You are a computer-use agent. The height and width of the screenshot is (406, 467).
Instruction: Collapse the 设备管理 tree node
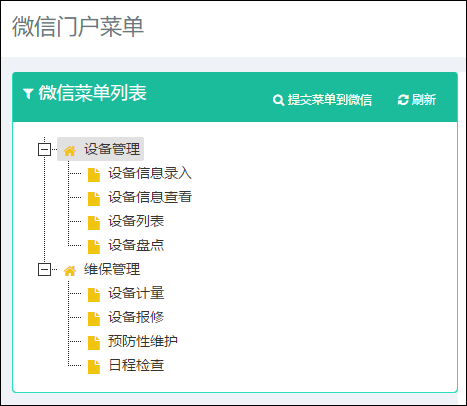pyautogui.click(x=44, y=149)
